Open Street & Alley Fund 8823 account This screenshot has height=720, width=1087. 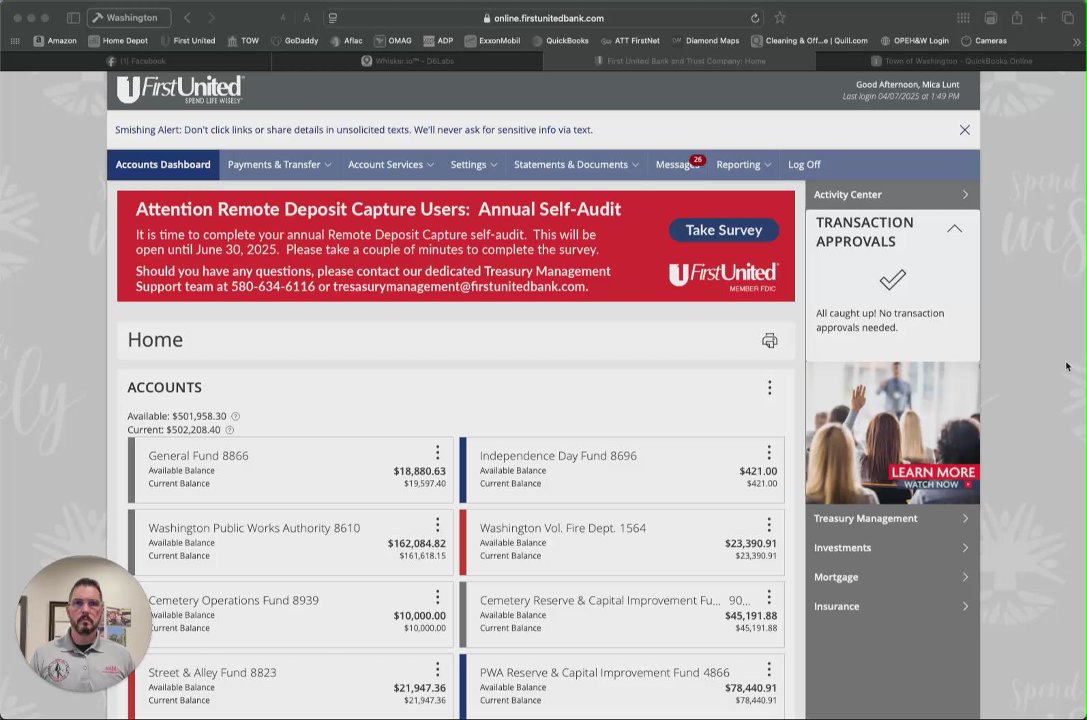212,673
